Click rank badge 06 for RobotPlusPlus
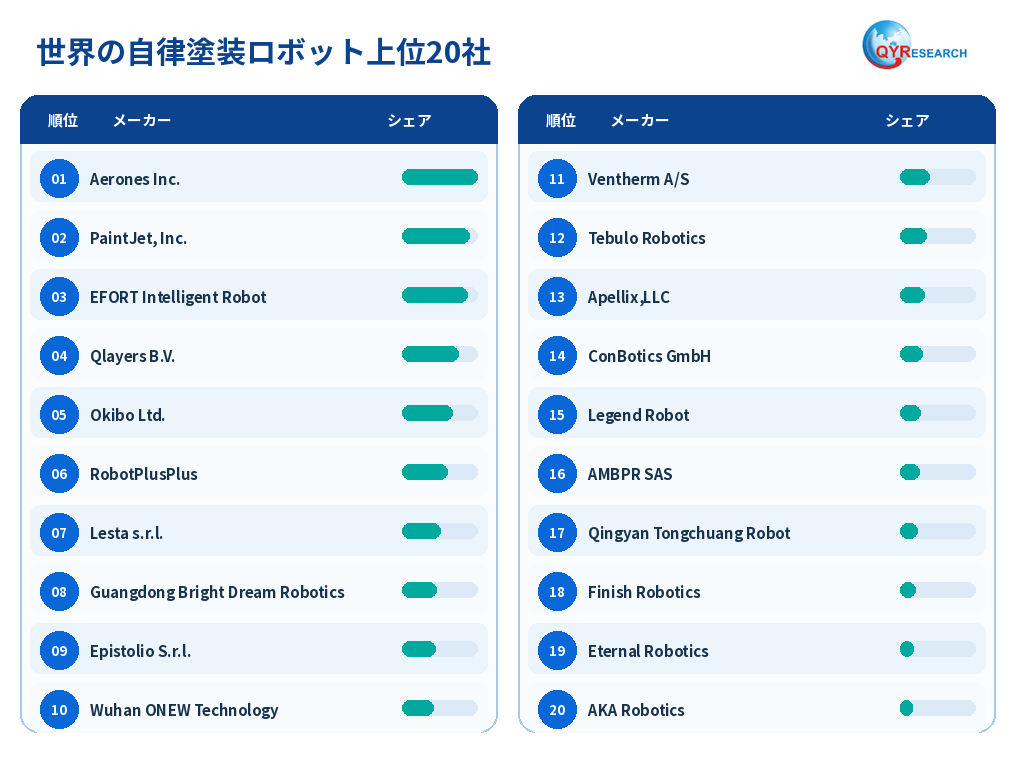Screen dimensions: 1015x761 click(x=59, y=474)
